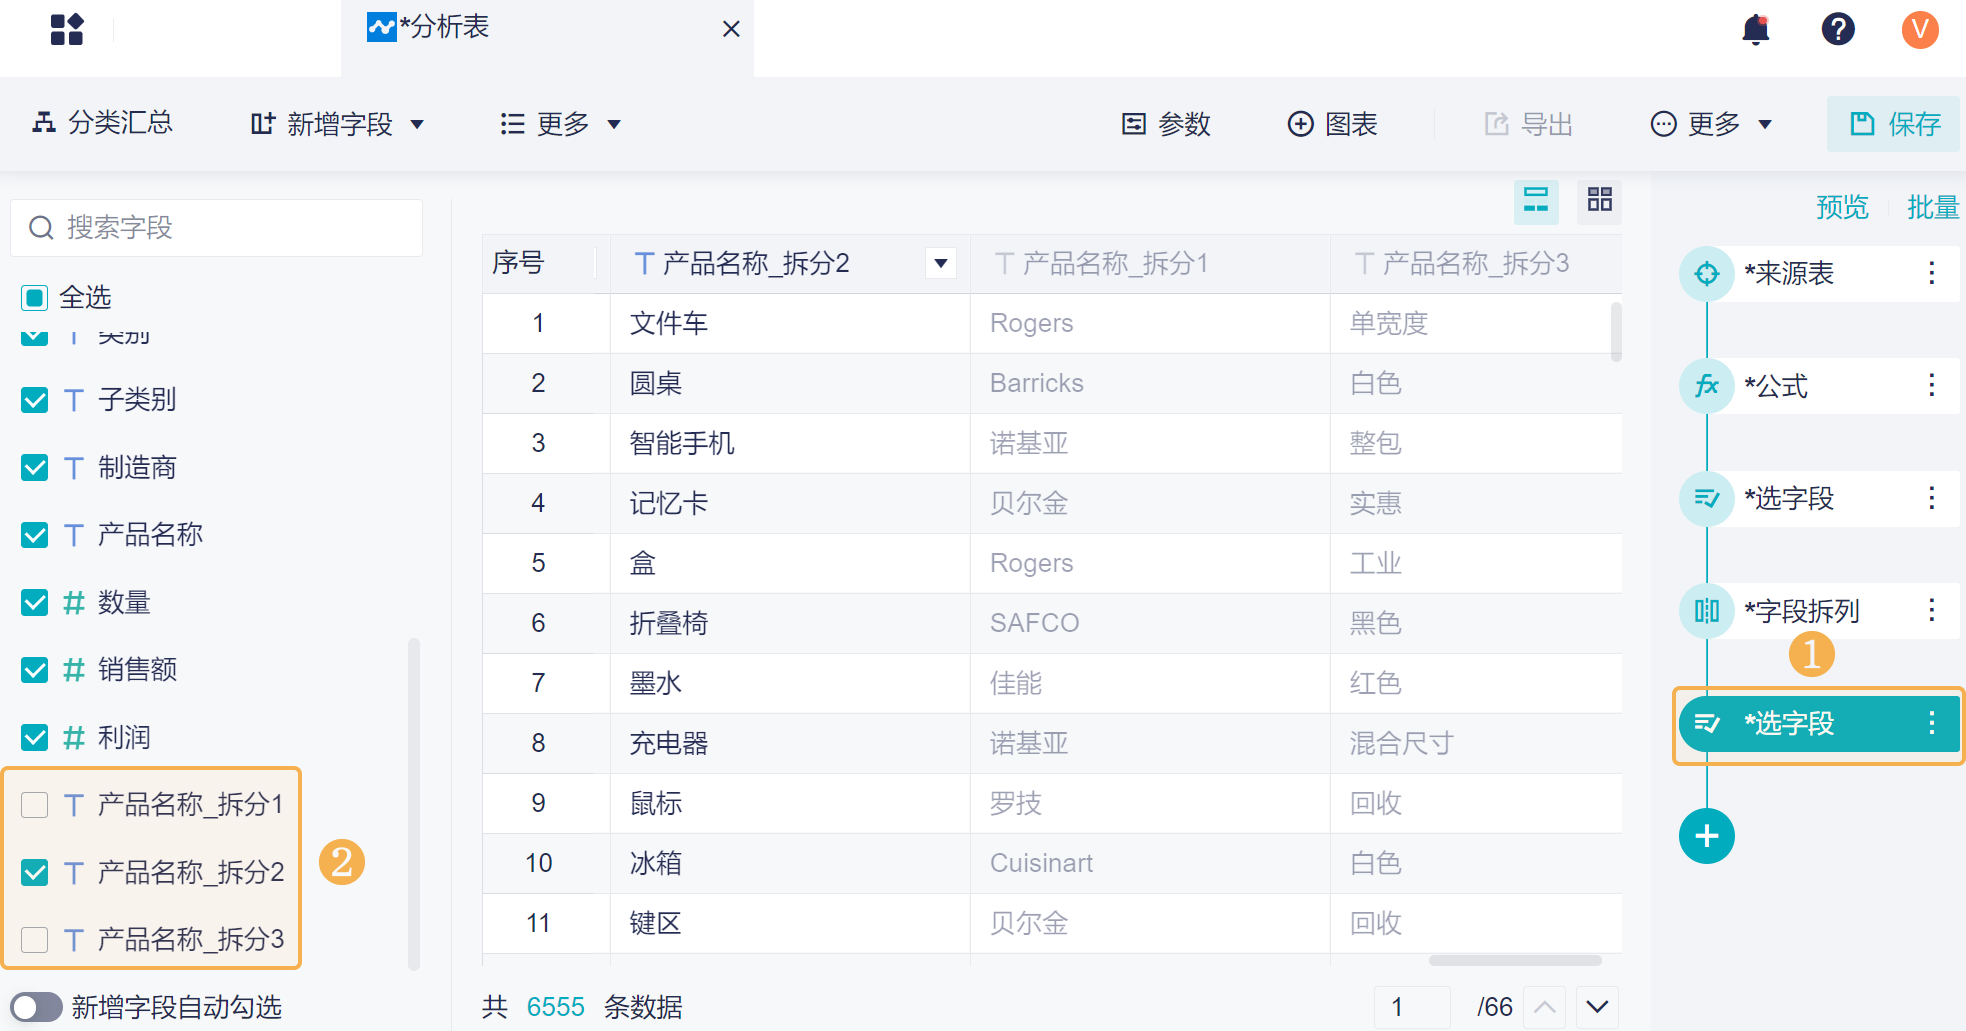Screen dimensions: 1966x1031
Task: Select the list row view icon
Action: [x=1536, y=200]
